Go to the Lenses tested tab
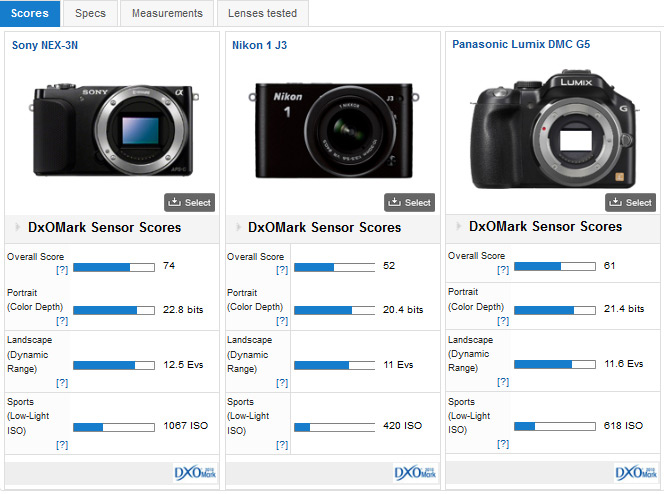The image size is (664, 494). tap(261, 13)
